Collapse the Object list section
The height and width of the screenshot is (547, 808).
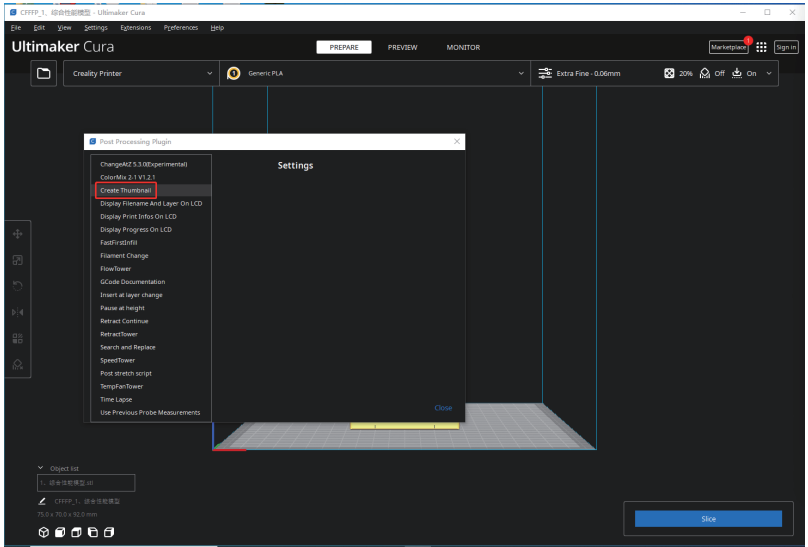(x=41, y=468)
